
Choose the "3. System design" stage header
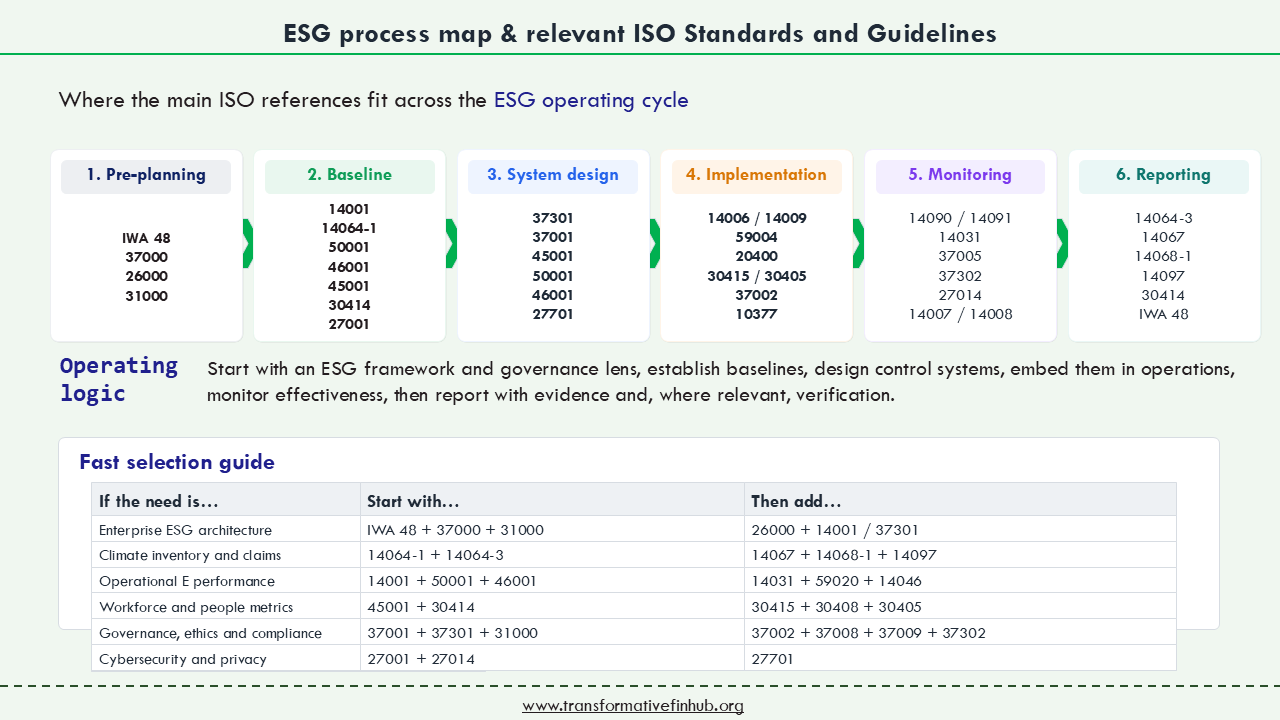553,175
